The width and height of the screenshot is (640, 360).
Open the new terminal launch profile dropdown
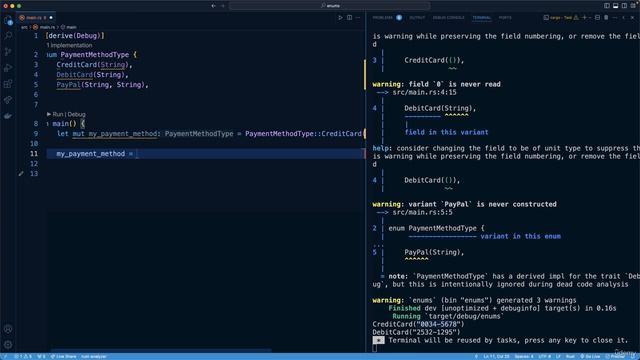point(589,18)
